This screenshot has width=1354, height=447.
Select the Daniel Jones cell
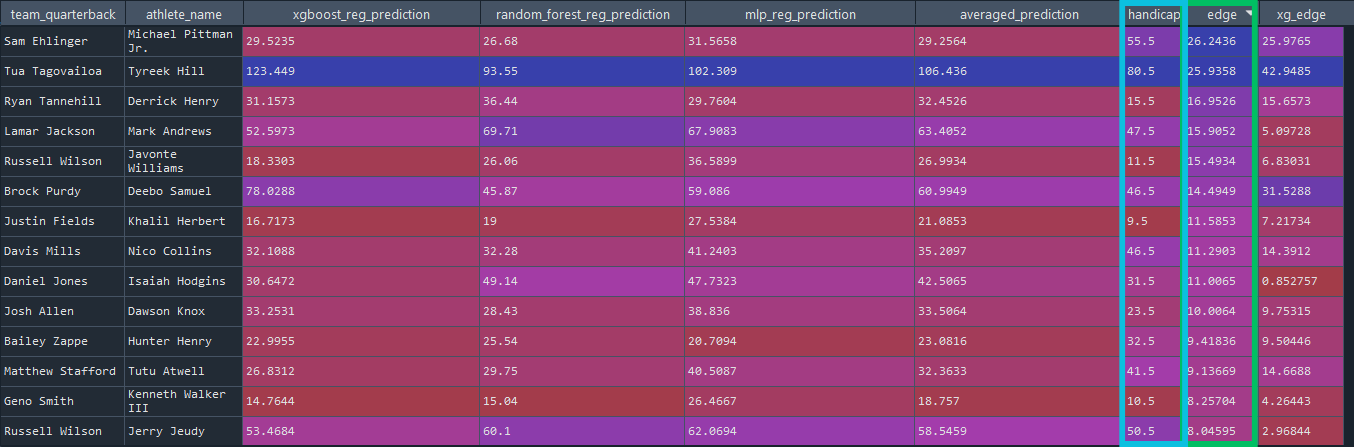coord(62,282)
